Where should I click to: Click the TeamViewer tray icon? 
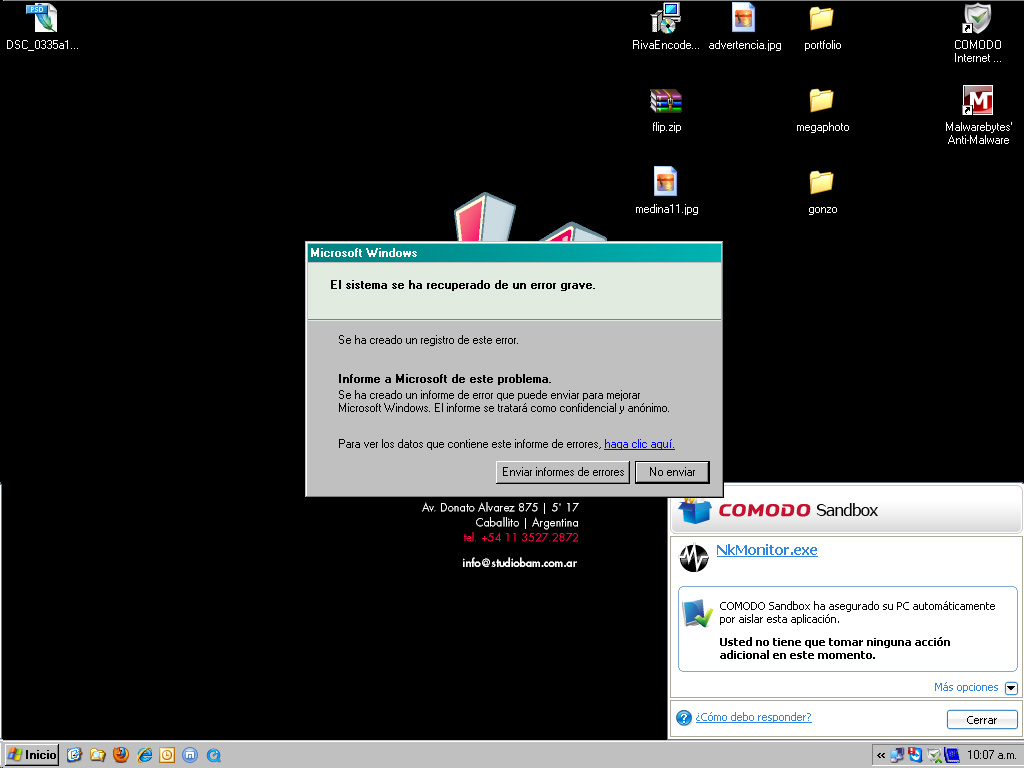coord(916,756)
